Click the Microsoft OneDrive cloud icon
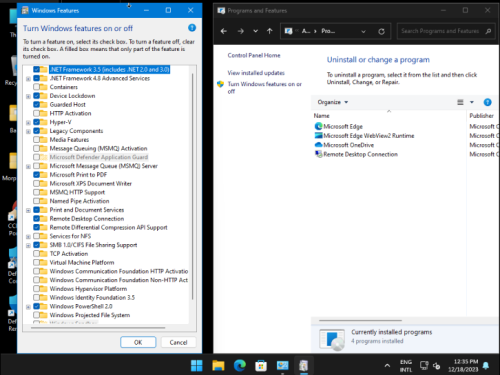 (x=318, y=145)
